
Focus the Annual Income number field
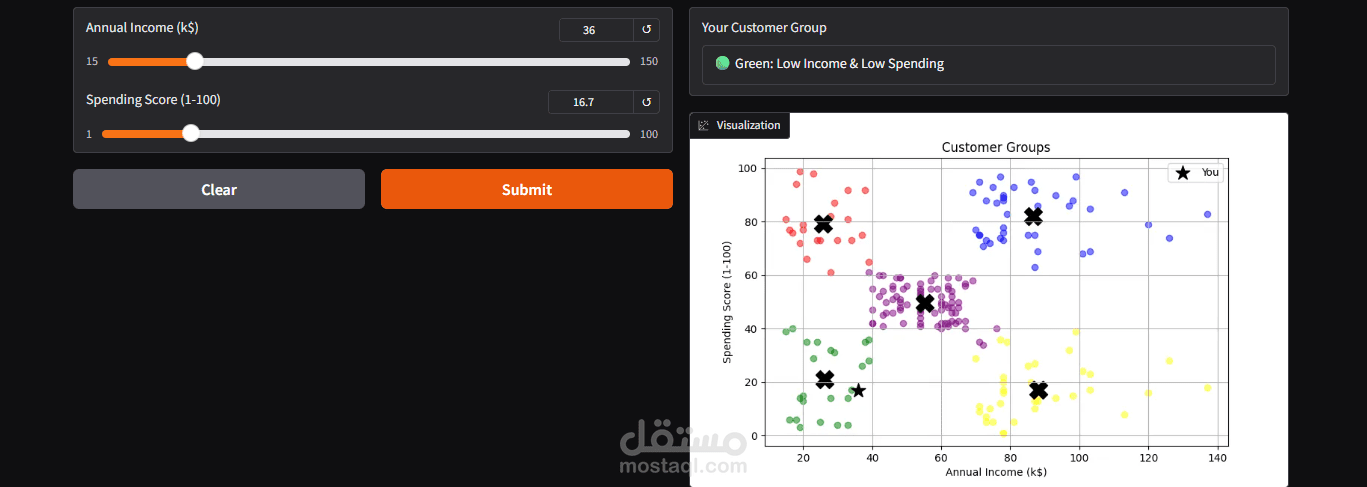[596, 30]
